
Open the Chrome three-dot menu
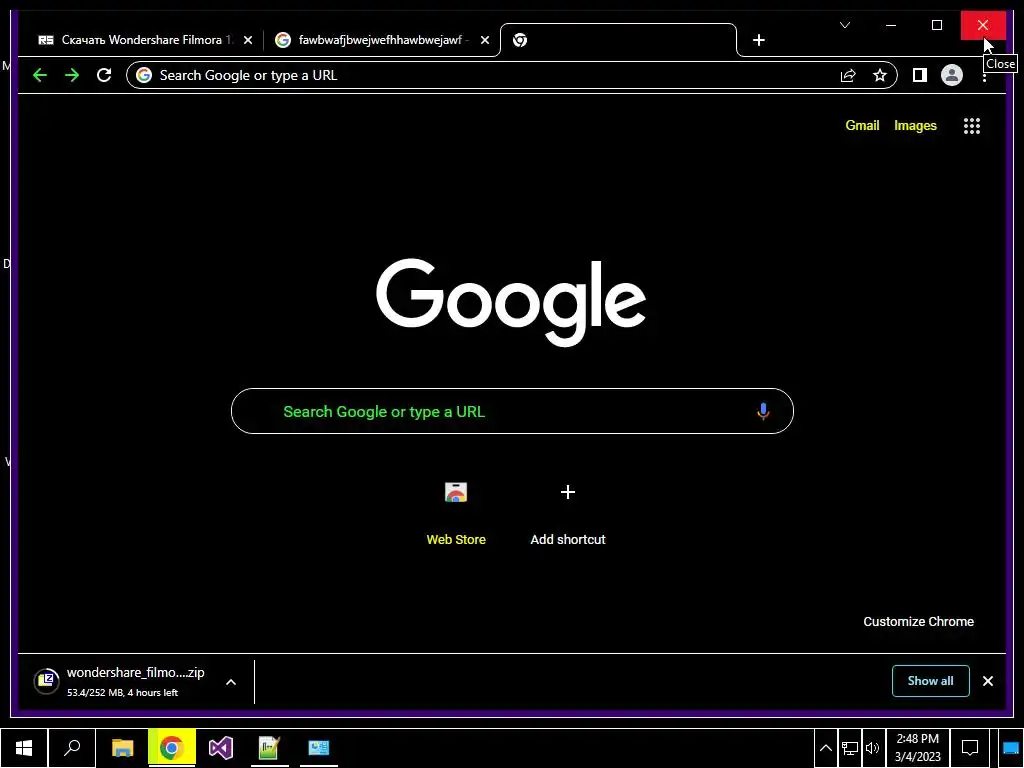(984, 77)
